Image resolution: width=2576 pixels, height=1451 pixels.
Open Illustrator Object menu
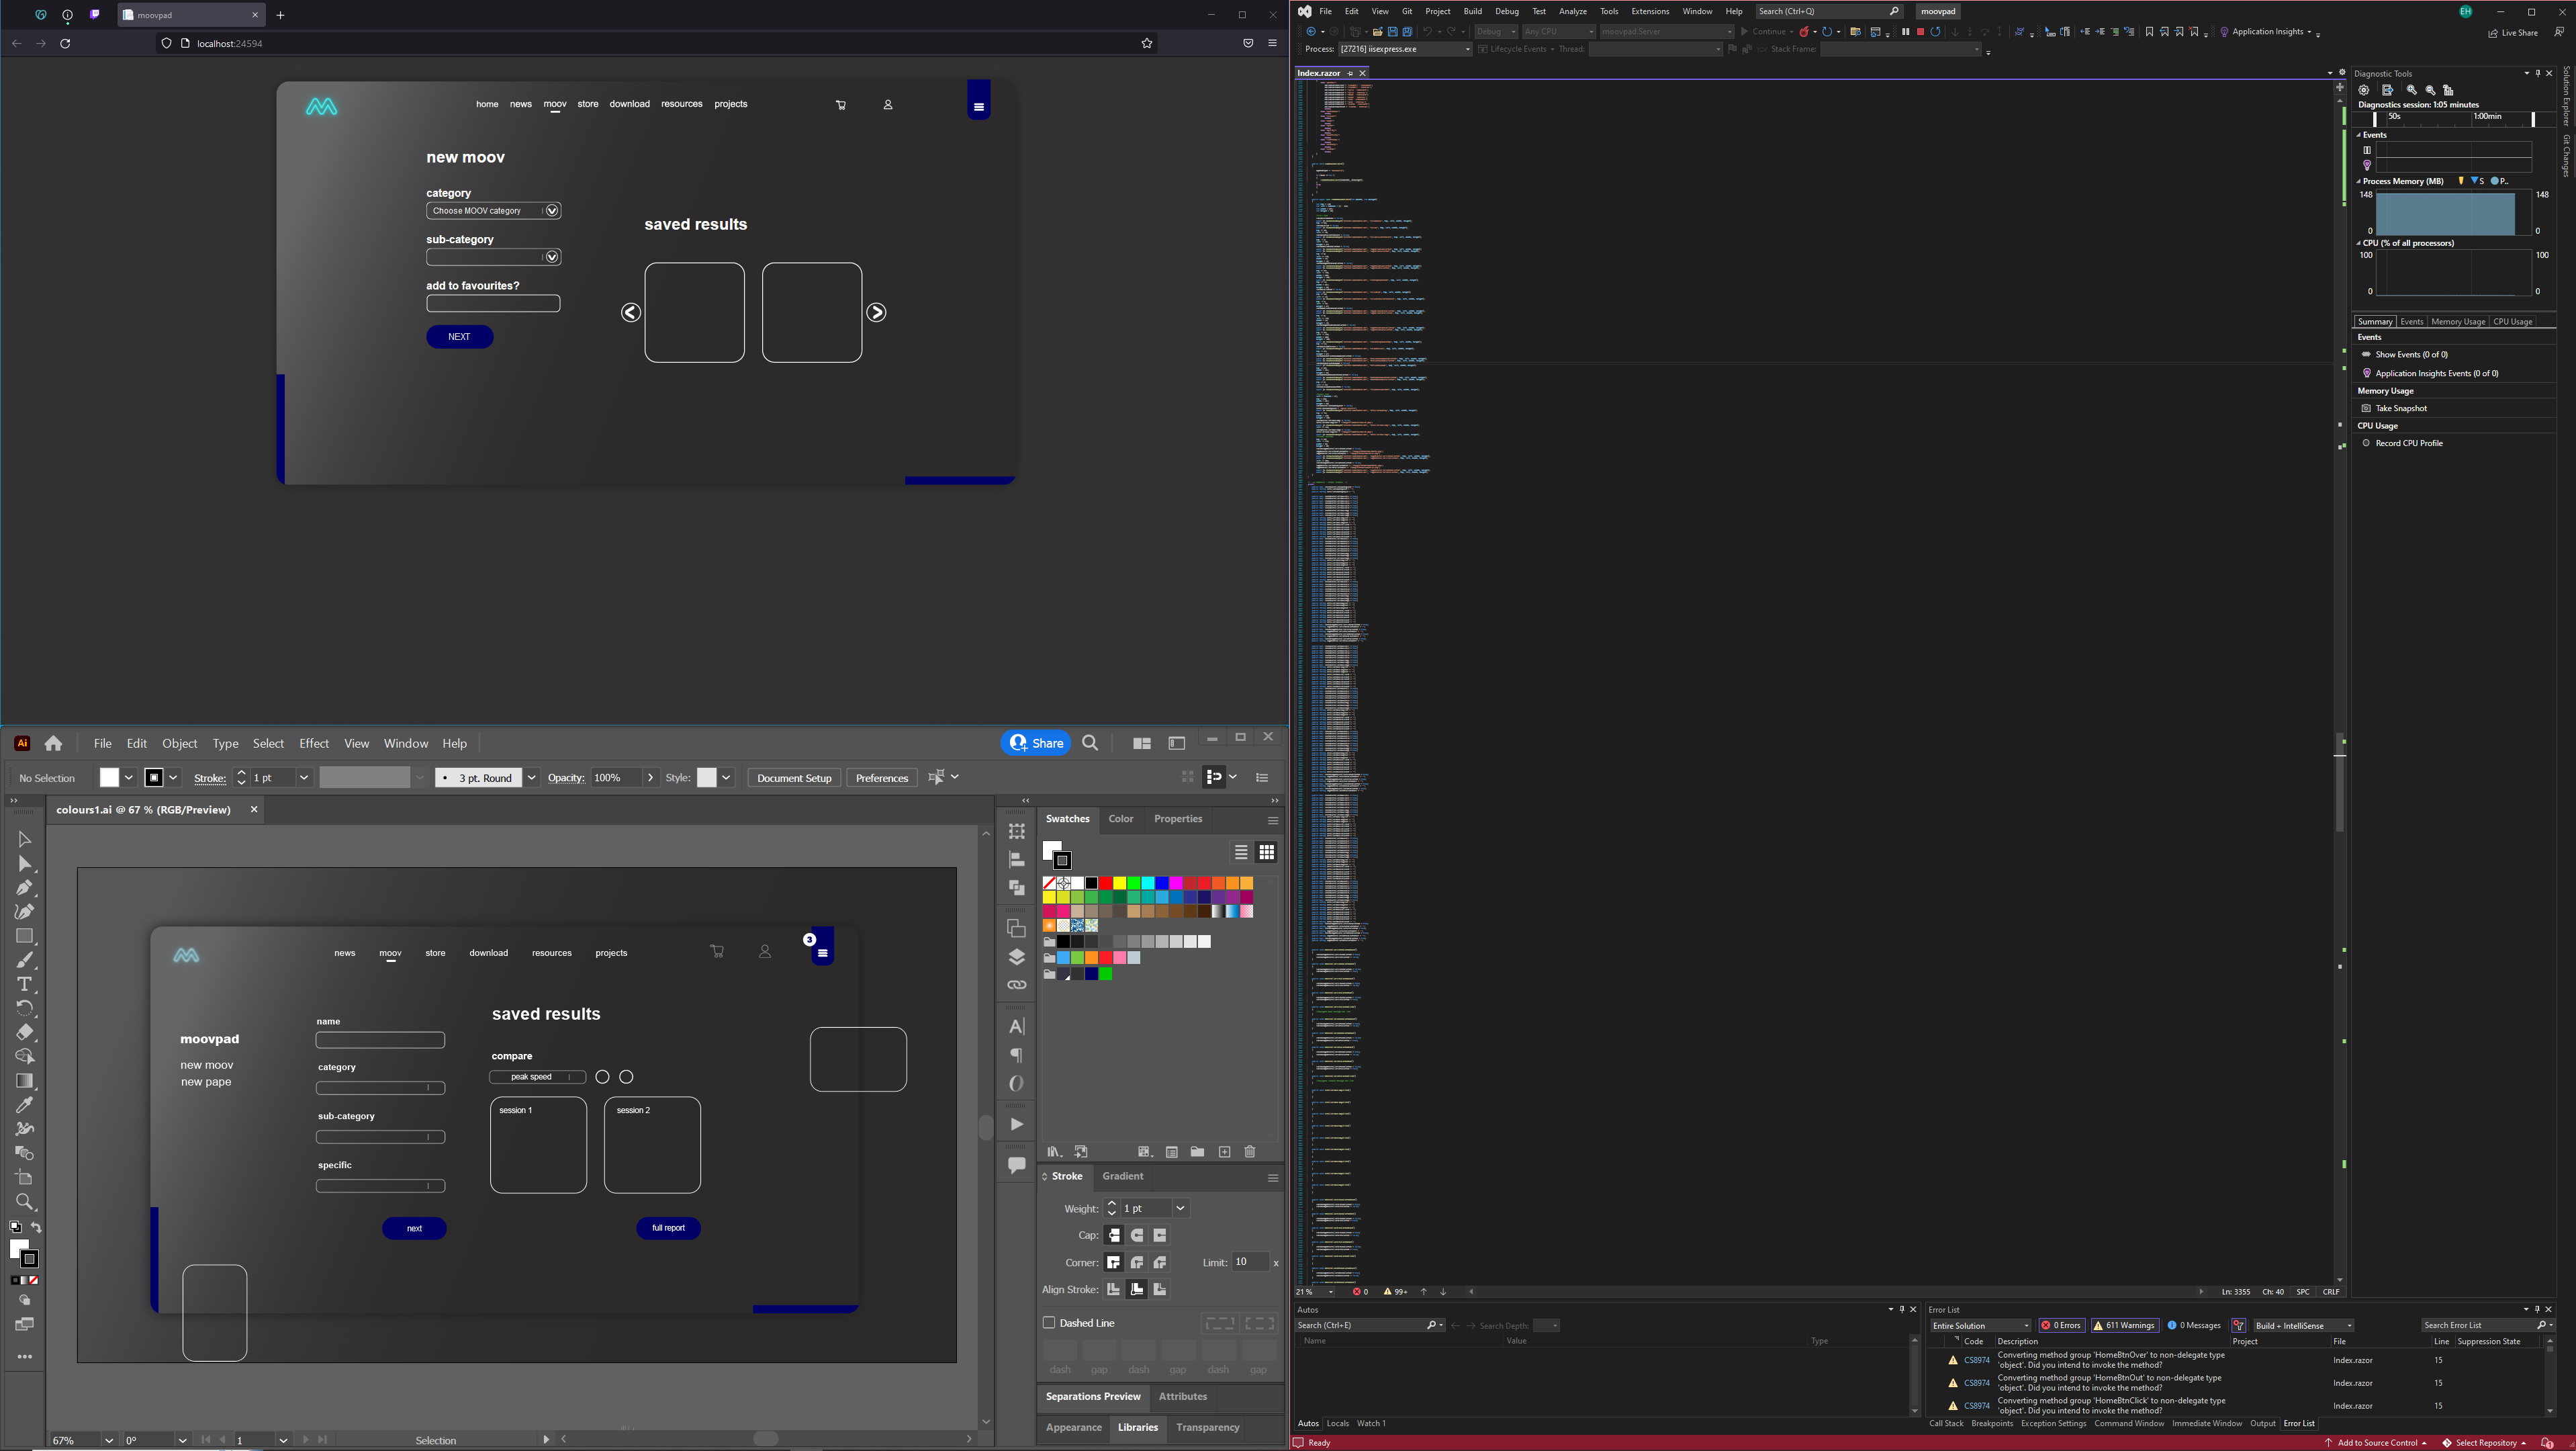(x=180, y=744)
